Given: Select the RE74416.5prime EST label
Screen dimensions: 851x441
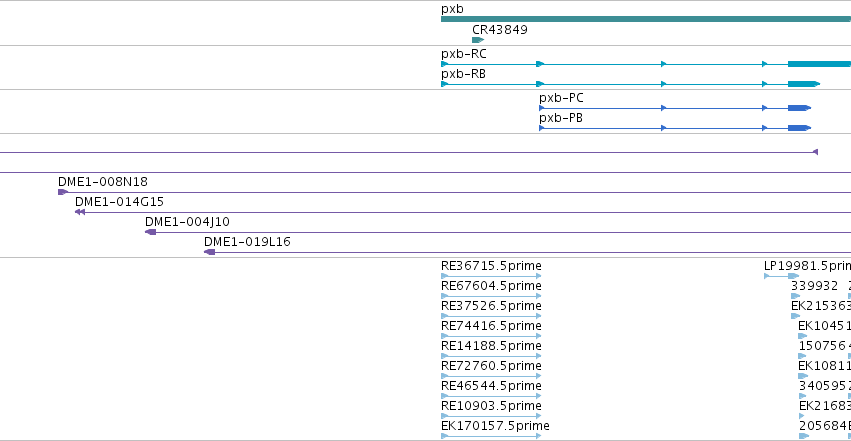Looking at the screenshot, I should pyautogui.click(x=491, y=326).
